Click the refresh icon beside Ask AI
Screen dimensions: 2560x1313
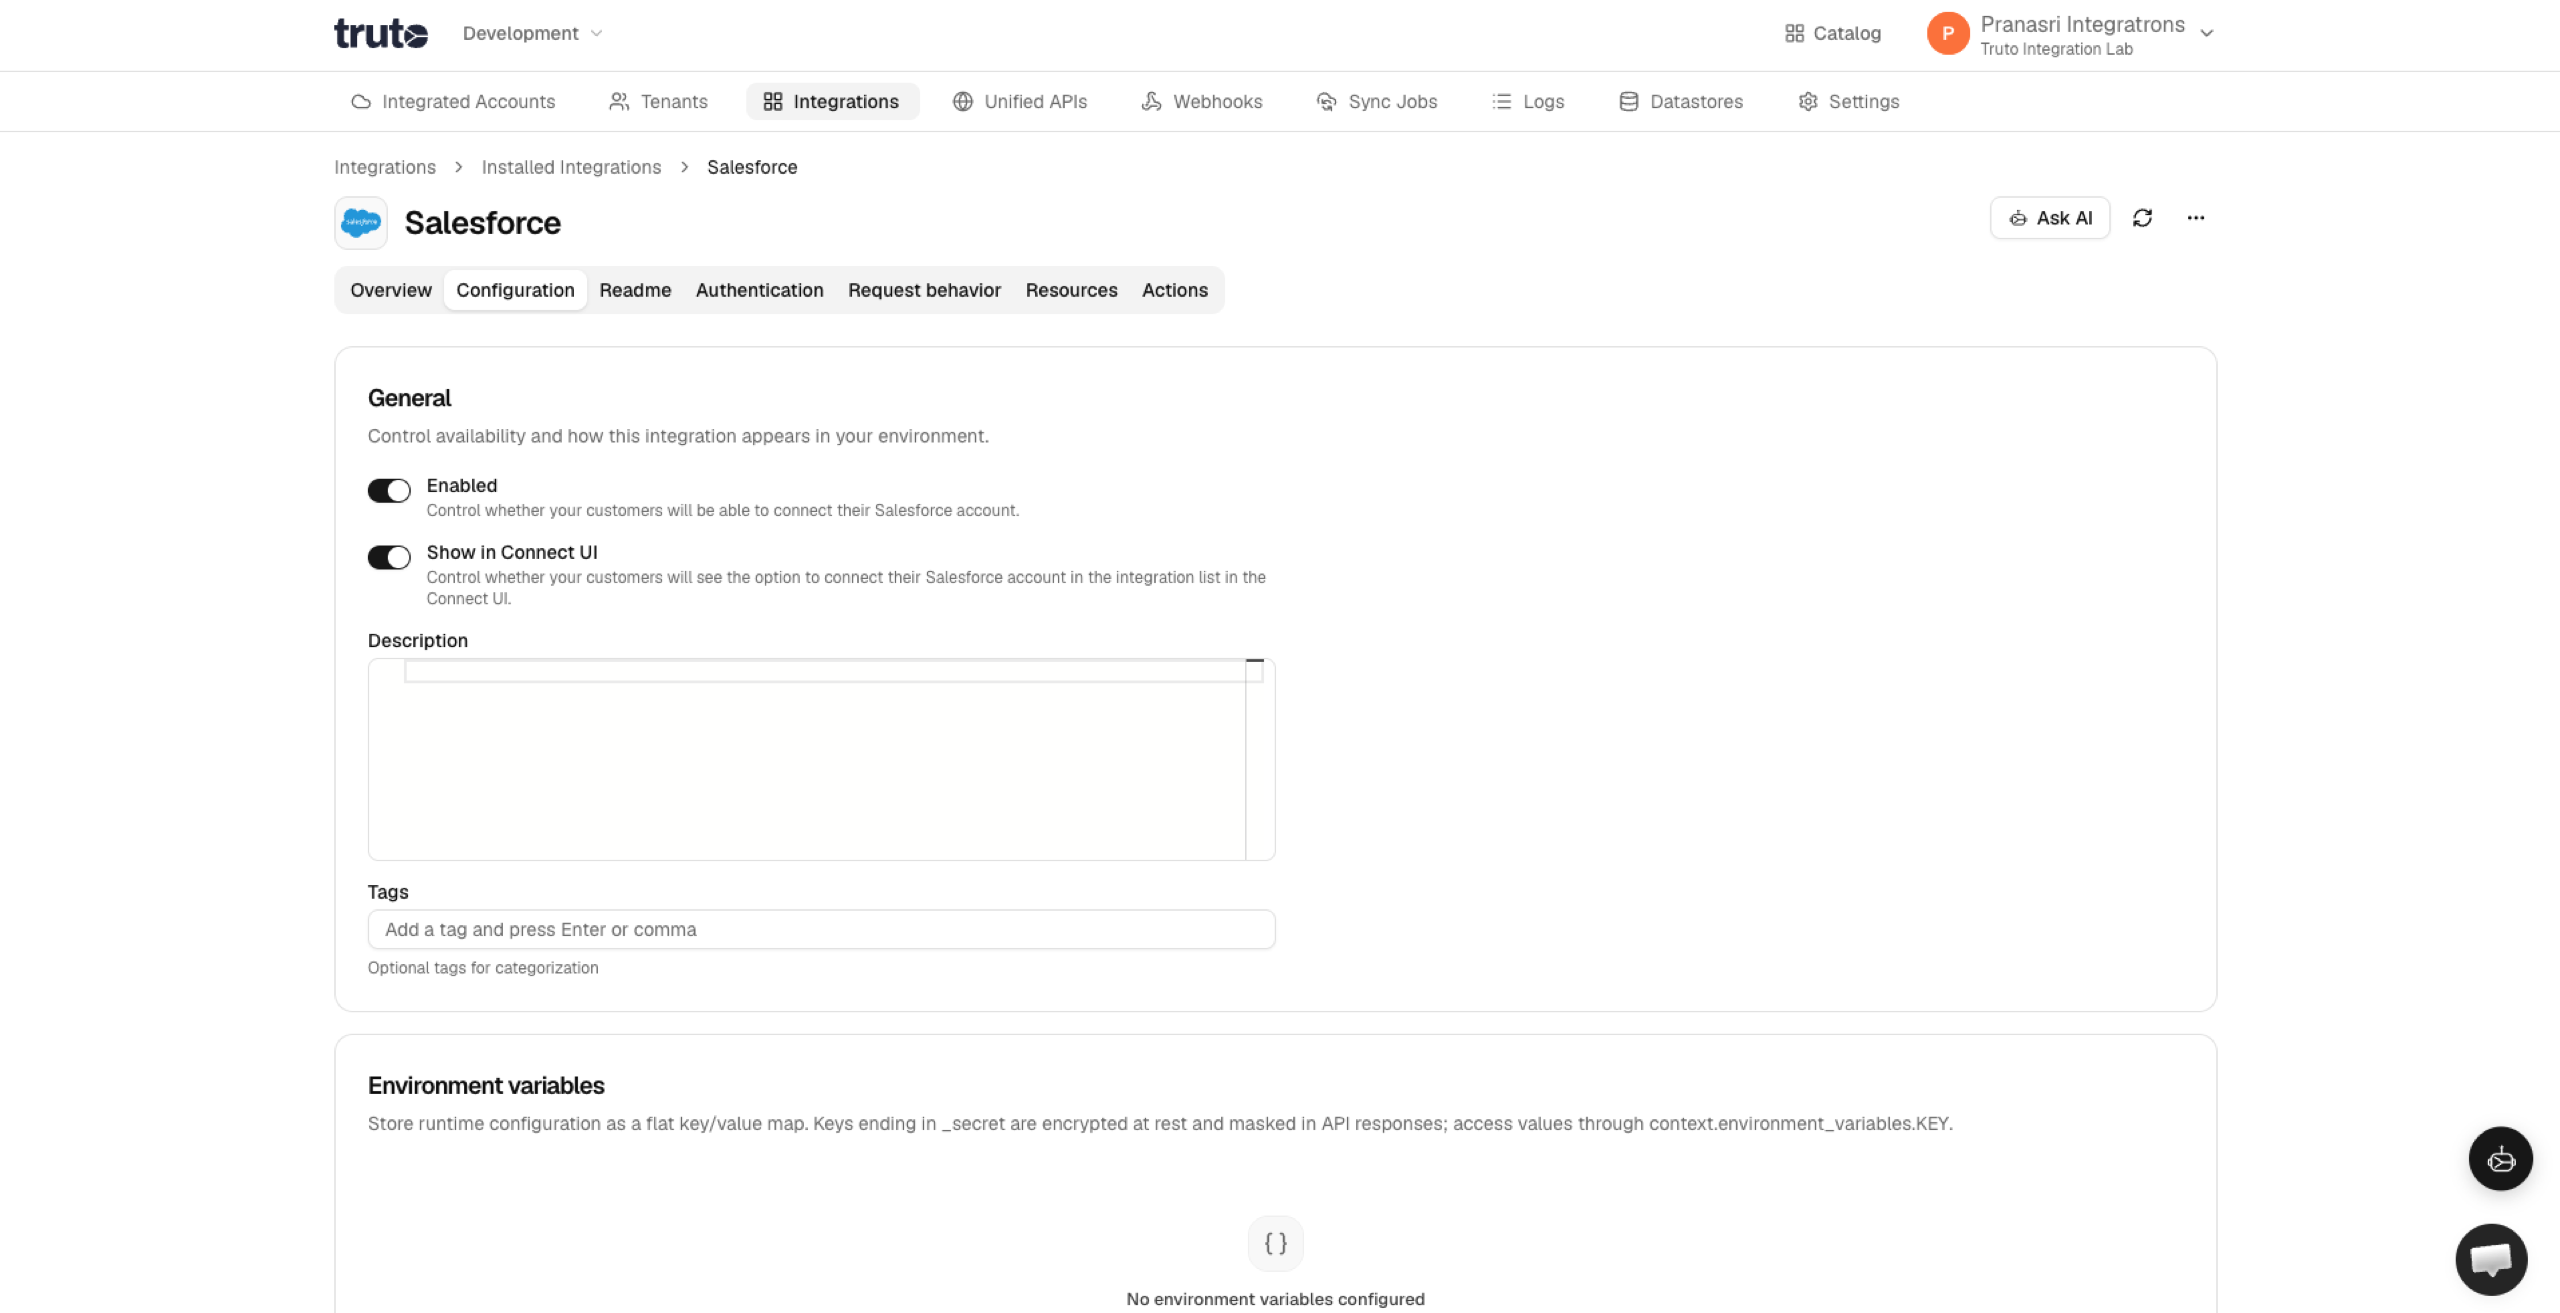(x=2142, y=218)
